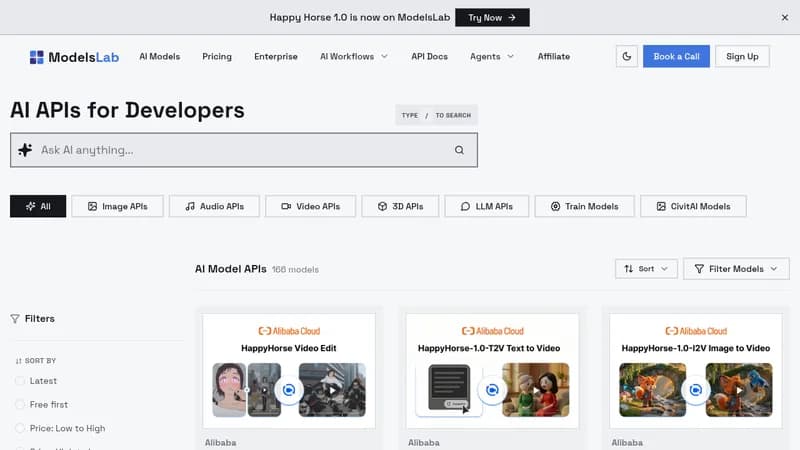Click the ModelsLab logo

point(74,57)
